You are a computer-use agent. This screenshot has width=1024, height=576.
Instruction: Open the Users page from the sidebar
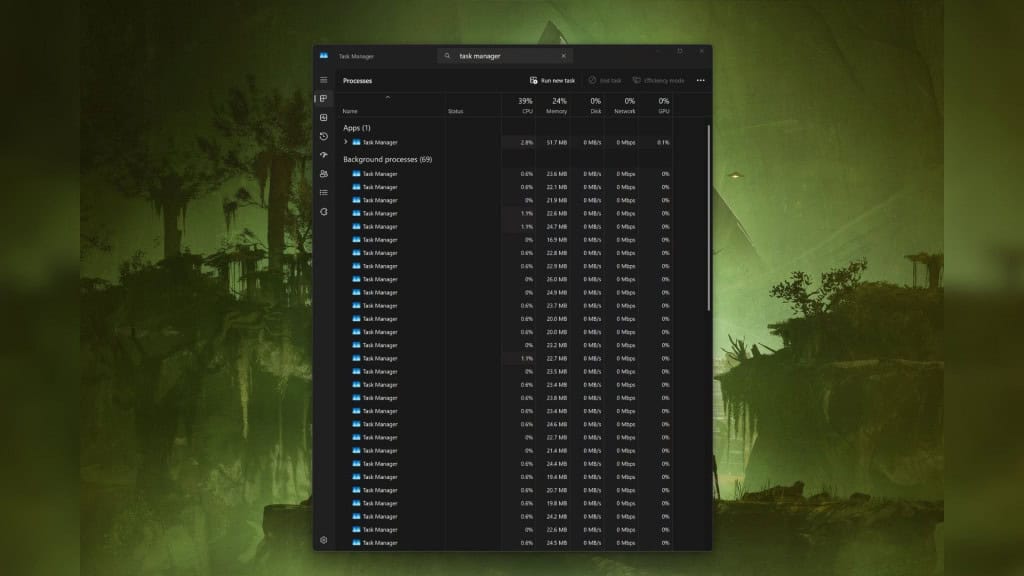[323, 174]
